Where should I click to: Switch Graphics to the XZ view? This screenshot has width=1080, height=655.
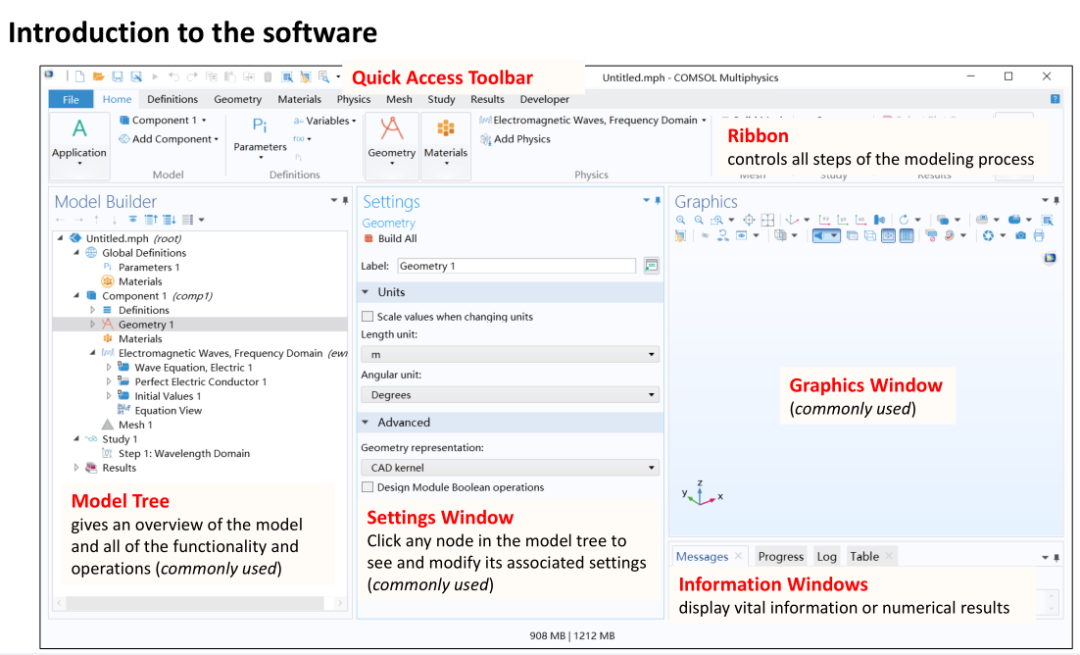click(861, 220)
